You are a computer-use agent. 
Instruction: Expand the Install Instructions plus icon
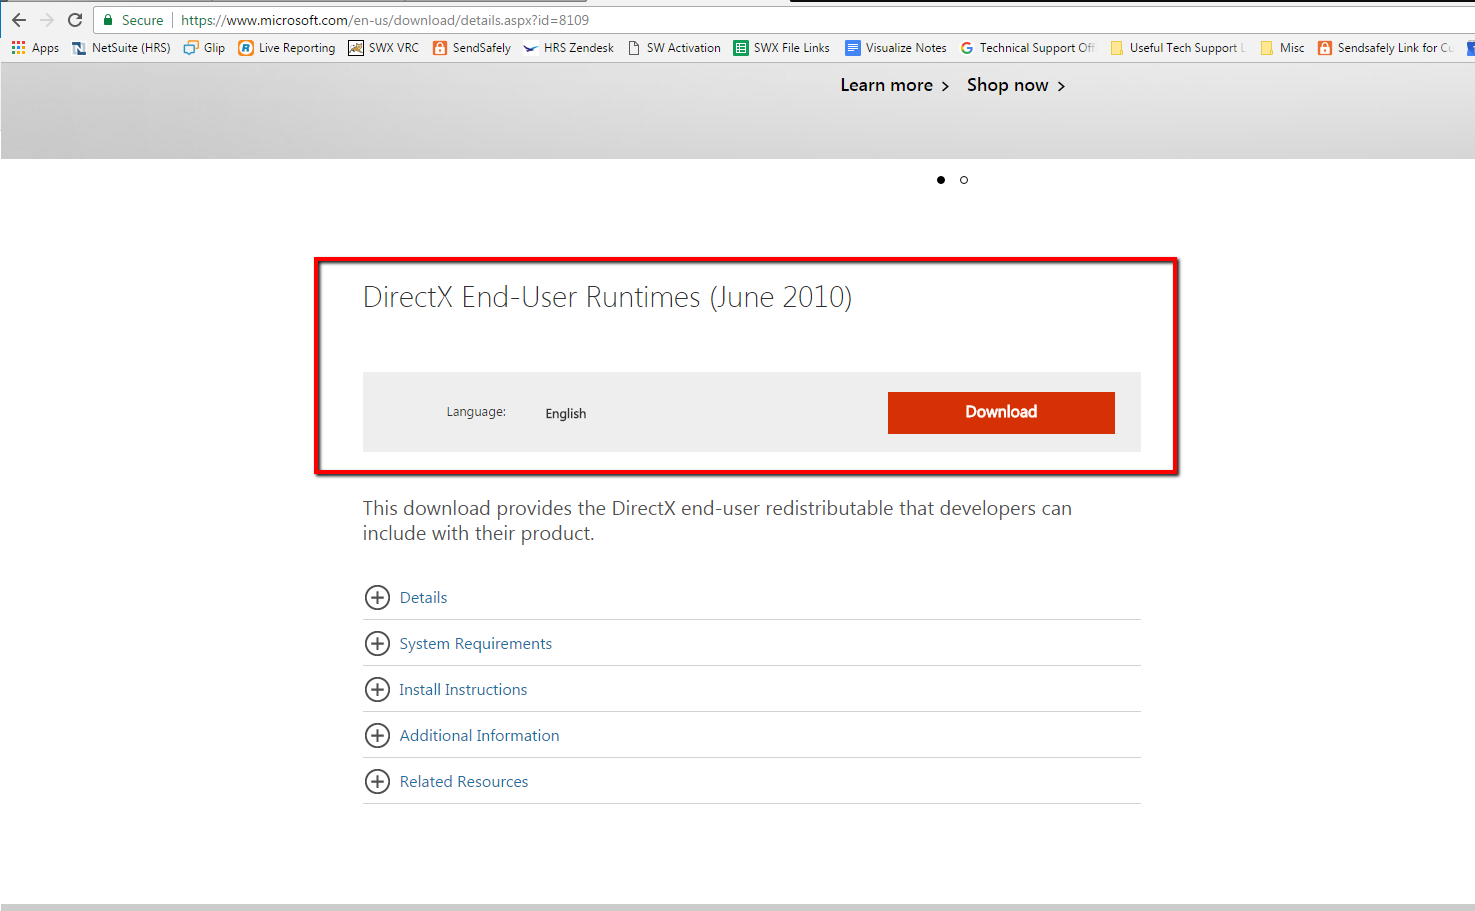[x=377, y=689]
